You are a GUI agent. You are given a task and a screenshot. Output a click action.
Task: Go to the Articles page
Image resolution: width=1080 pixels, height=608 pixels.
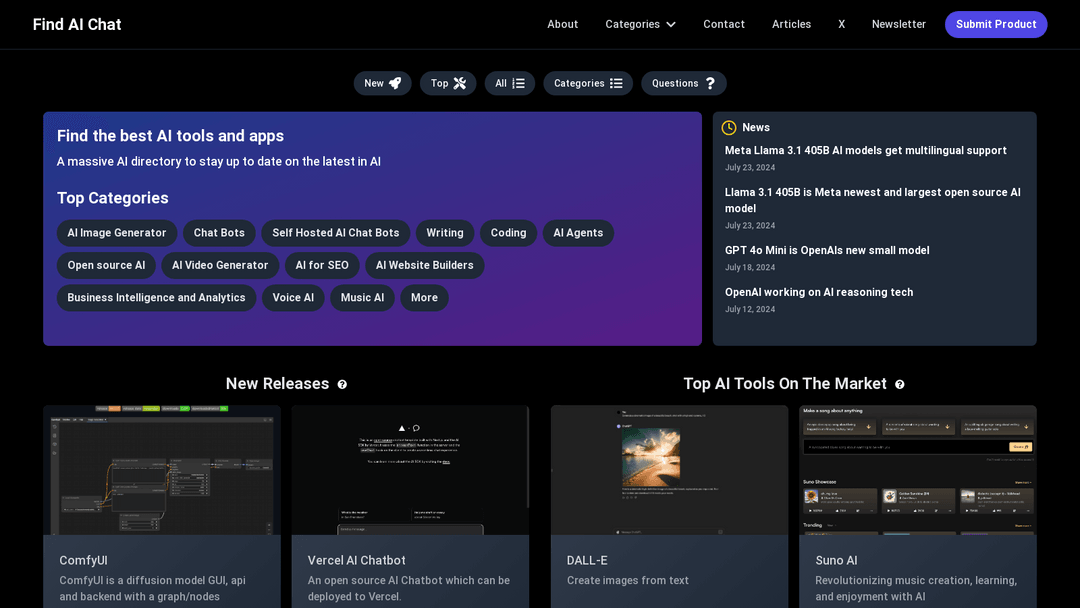791,24
